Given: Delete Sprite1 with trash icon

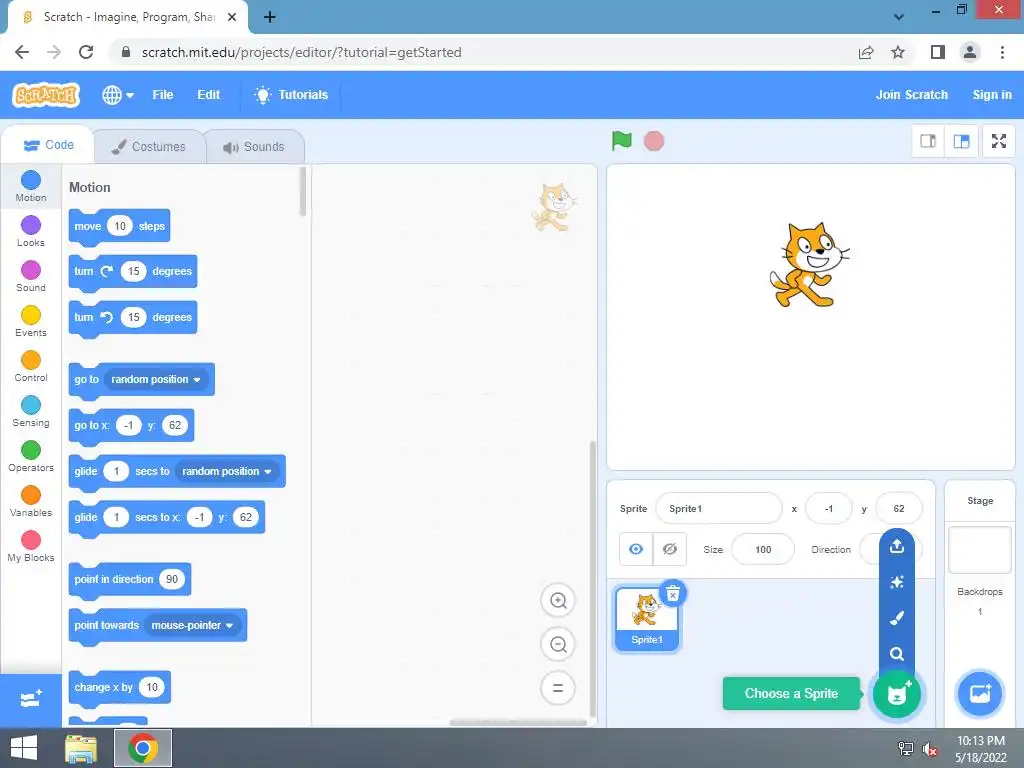Looking at the screenshot, I should point(673,594).
